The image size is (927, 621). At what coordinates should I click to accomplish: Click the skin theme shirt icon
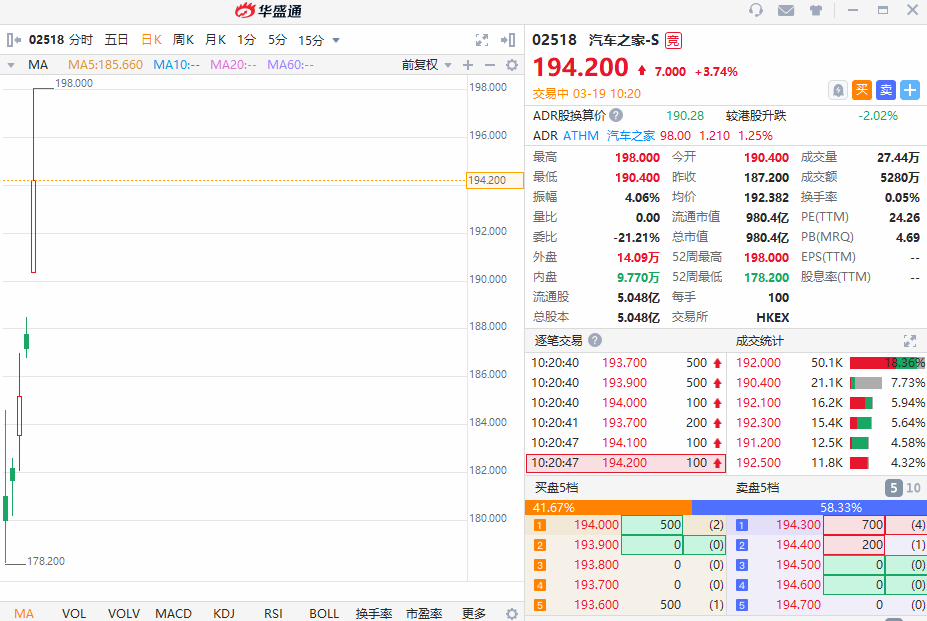816,10
